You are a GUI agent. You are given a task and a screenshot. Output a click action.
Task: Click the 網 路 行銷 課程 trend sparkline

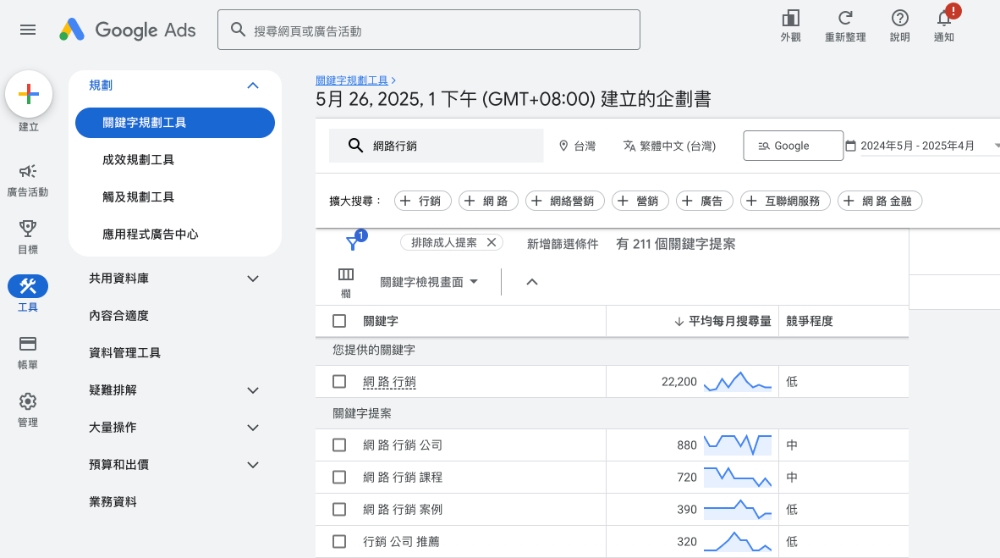(738, 477)
